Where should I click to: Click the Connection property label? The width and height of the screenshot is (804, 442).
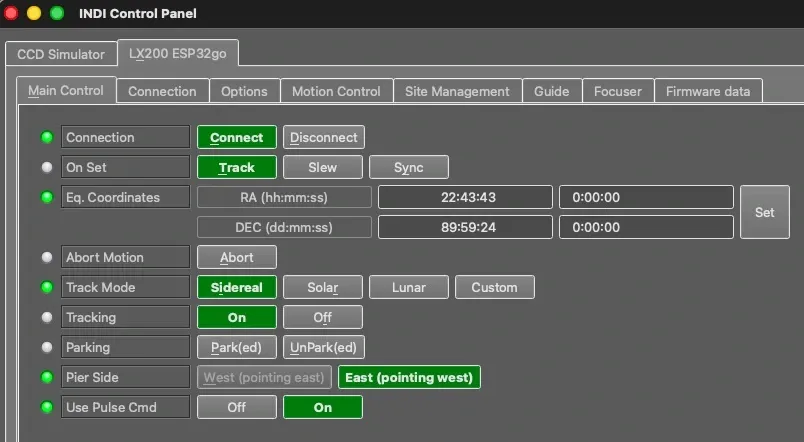[x=126, y=137]
